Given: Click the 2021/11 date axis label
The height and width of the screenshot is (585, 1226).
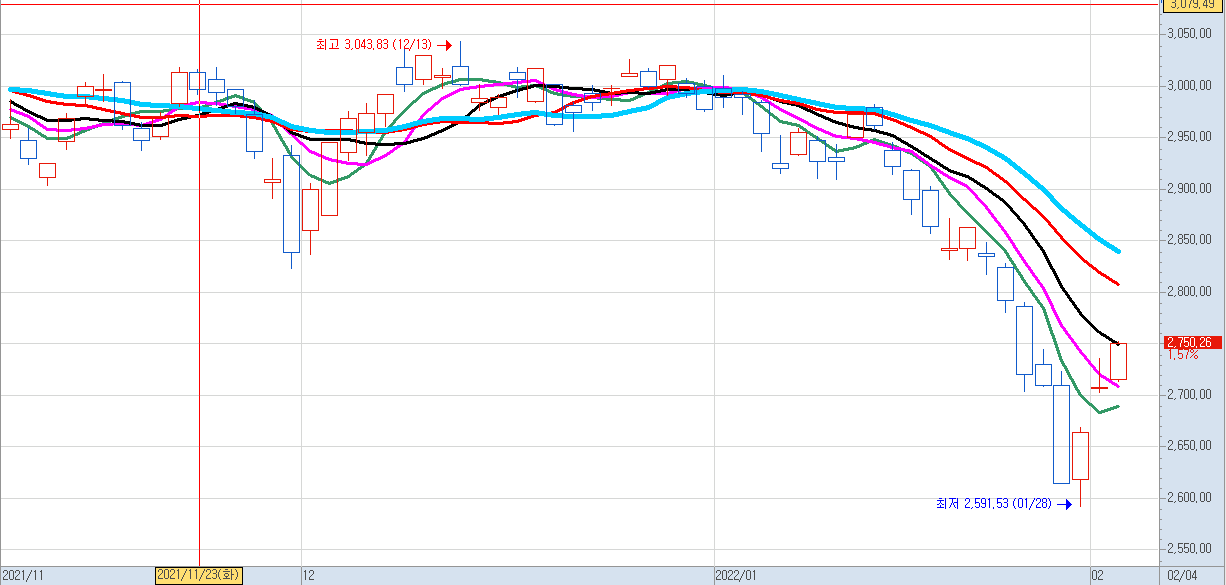Looking at the screenshot, I should click(x=23, y=576).
